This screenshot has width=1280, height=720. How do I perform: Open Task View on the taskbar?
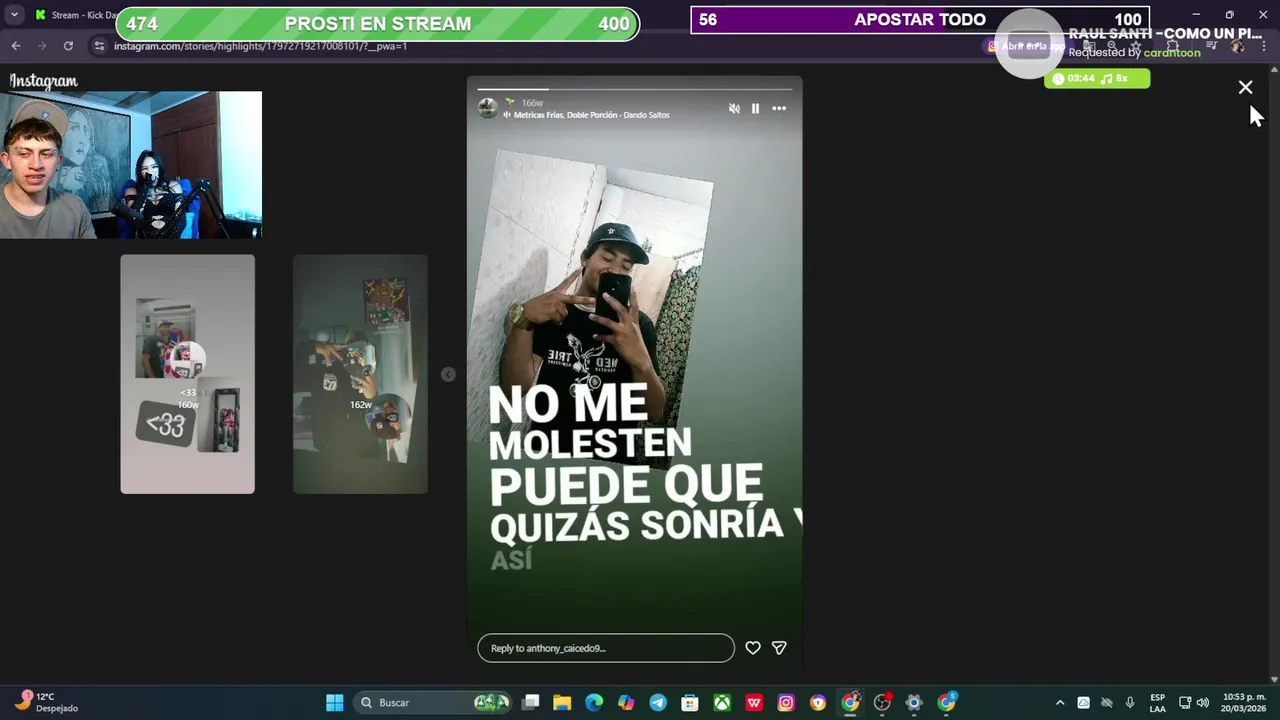pyautogui.click(x=530, y=702)
